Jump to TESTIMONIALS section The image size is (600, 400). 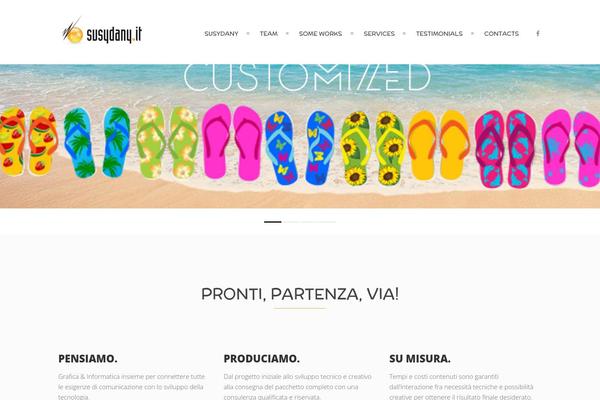(x=439, y=34)
